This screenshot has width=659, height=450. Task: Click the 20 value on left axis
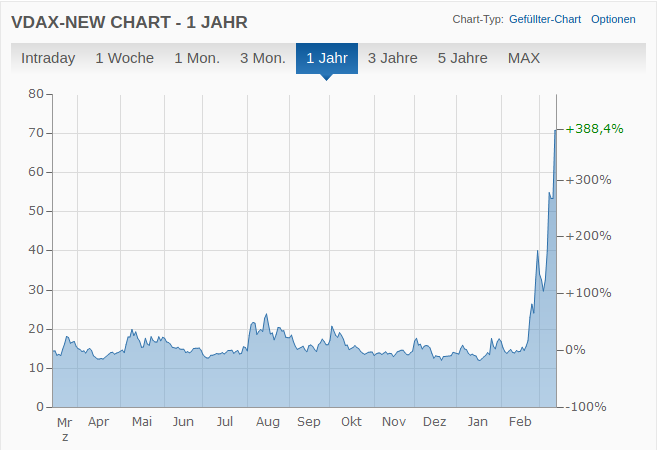click(36, 329)
